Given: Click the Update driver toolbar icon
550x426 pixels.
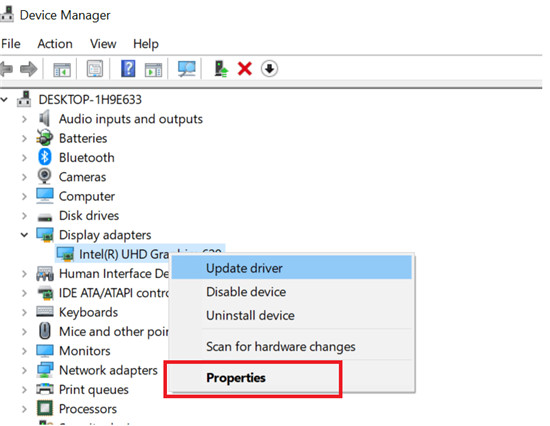Looking at the screenshot, I should (x=221, y=68).
